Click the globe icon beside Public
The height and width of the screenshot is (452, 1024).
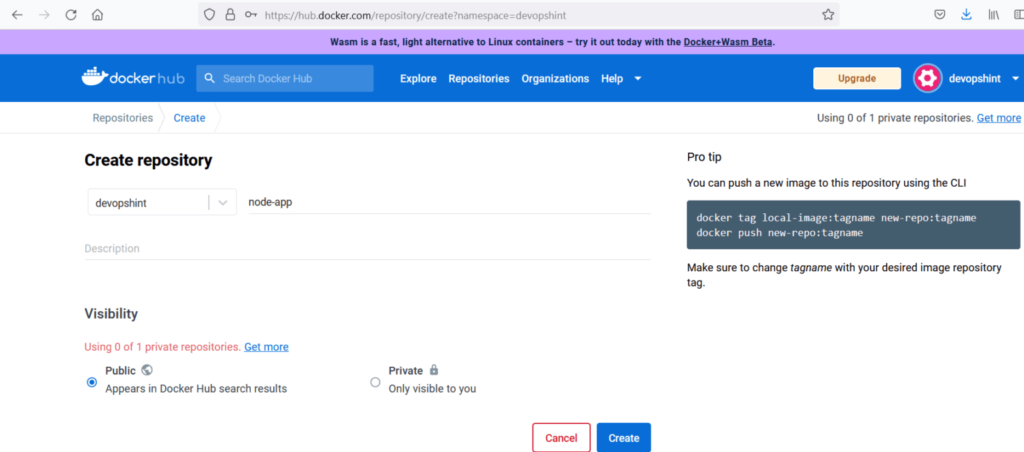pos(147,370)
